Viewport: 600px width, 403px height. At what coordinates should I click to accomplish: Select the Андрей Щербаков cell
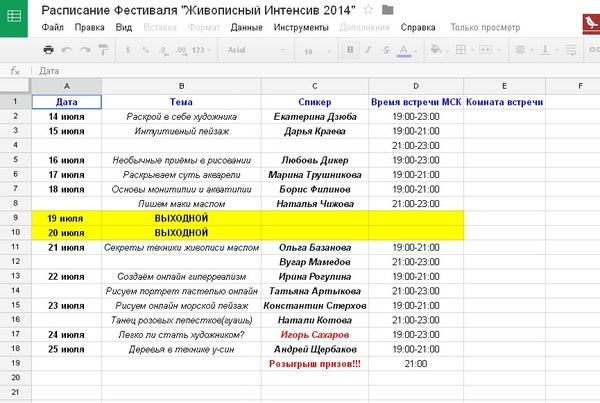pos(315,349)
